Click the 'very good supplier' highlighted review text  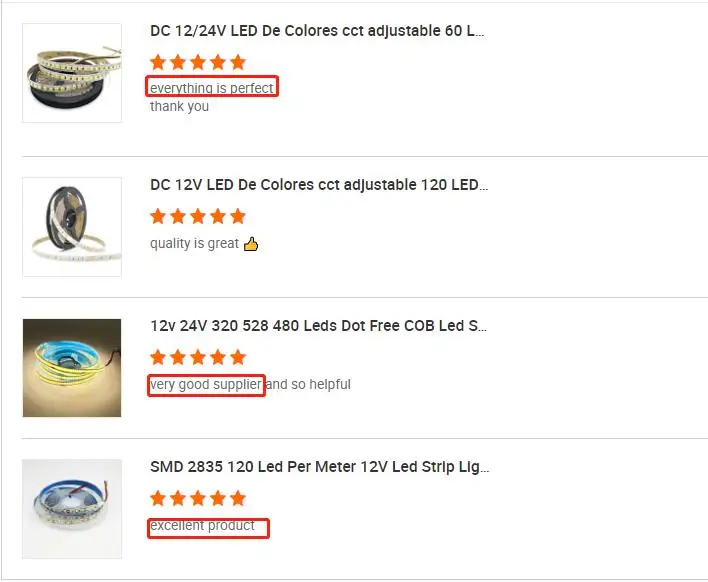(206, 385)
